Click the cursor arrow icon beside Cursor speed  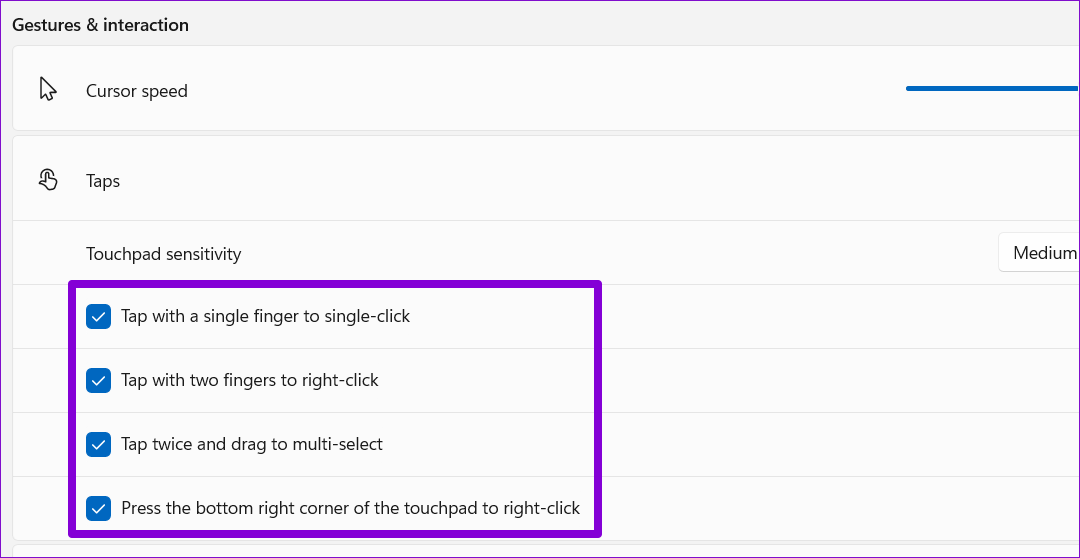point(48,90)
